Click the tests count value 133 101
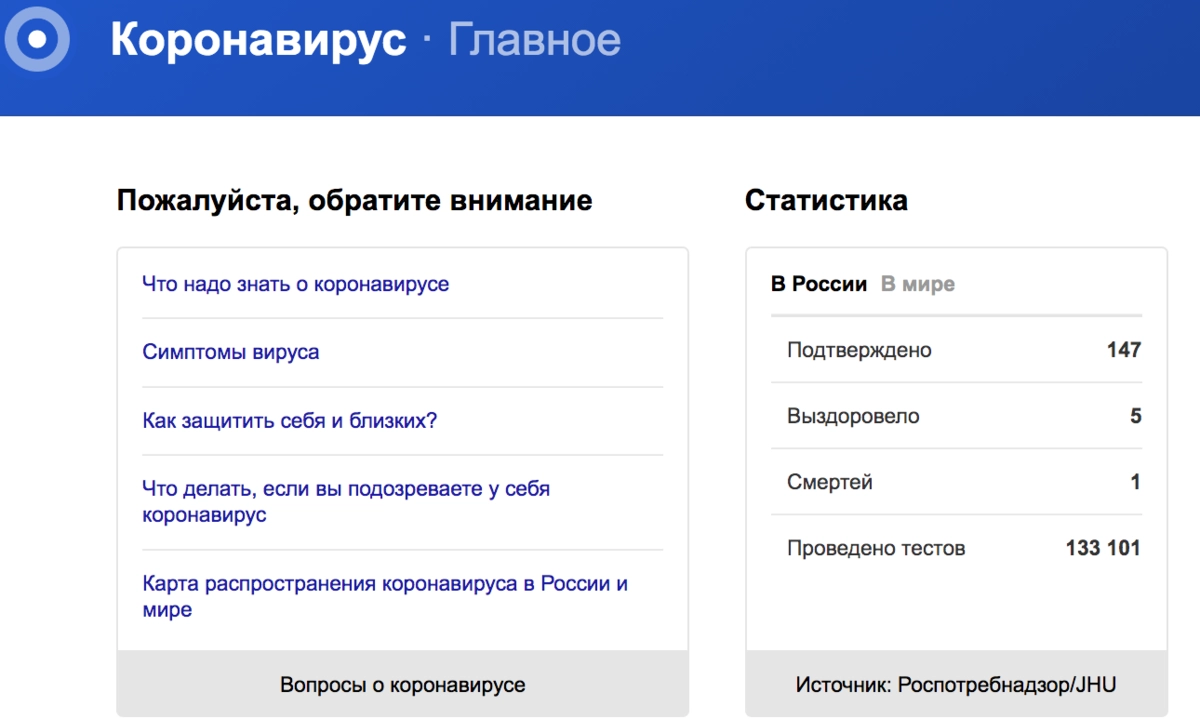Screen dimensions: 1200x719 (1102, 548)
